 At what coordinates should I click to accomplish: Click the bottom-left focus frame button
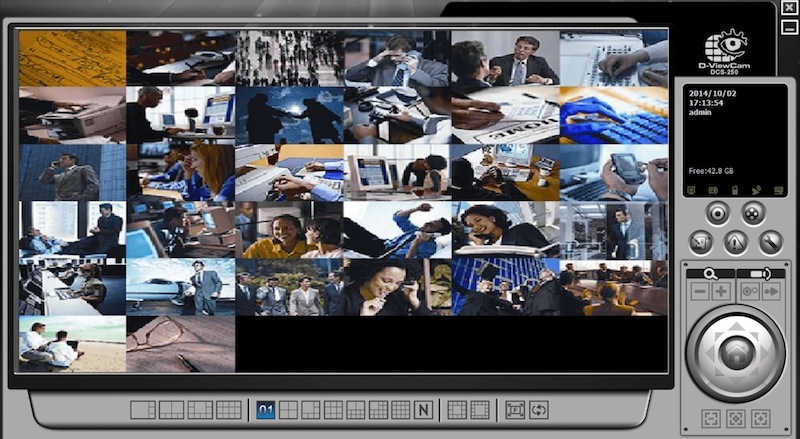pos(708,417)
